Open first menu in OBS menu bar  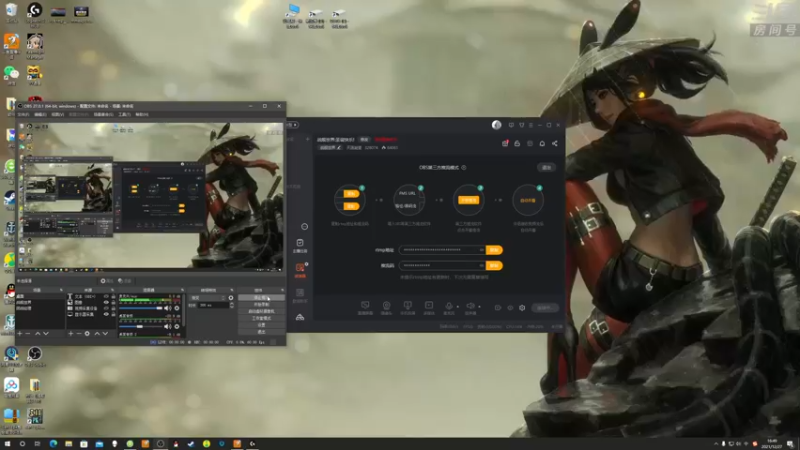tap(23, 114)
